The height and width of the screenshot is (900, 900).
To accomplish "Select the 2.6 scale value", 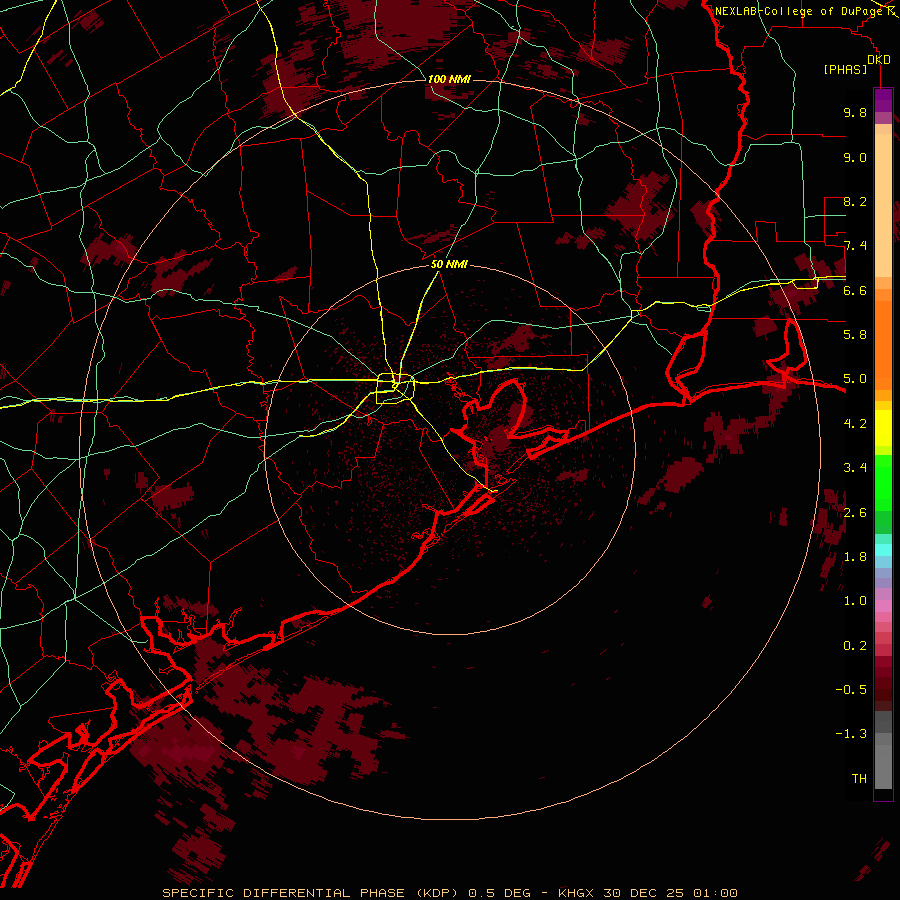I will pyautogui.click(x=855, y=513).
